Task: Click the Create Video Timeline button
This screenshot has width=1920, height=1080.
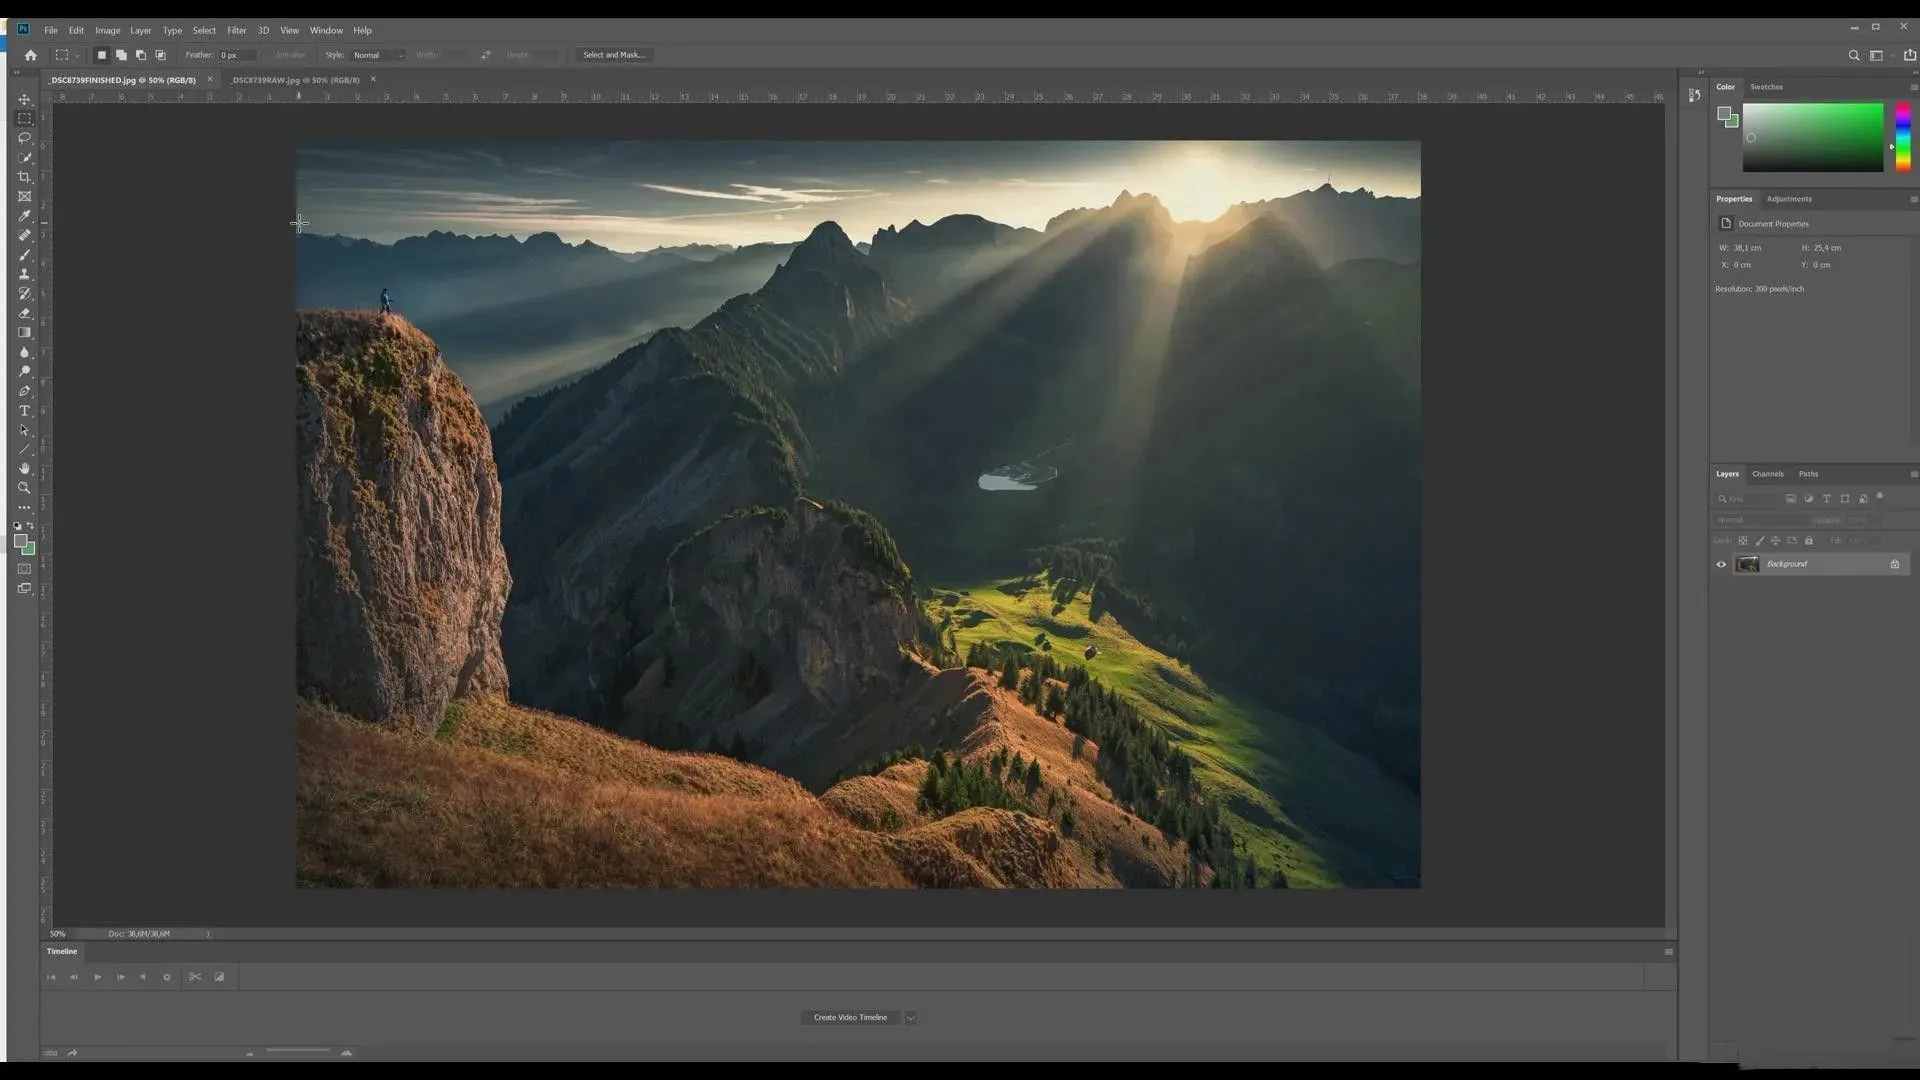Action: (x=850, y=1017)
